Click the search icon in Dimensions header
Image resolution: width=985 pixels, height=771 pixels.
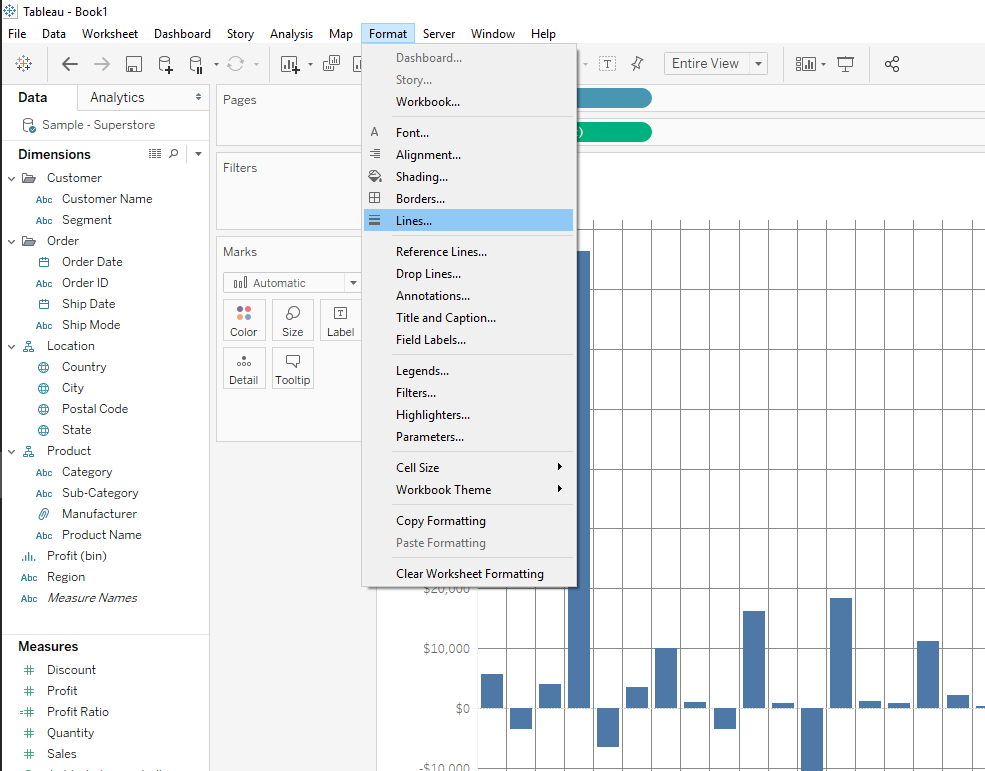pyautogui.click(x=174, y=154)
